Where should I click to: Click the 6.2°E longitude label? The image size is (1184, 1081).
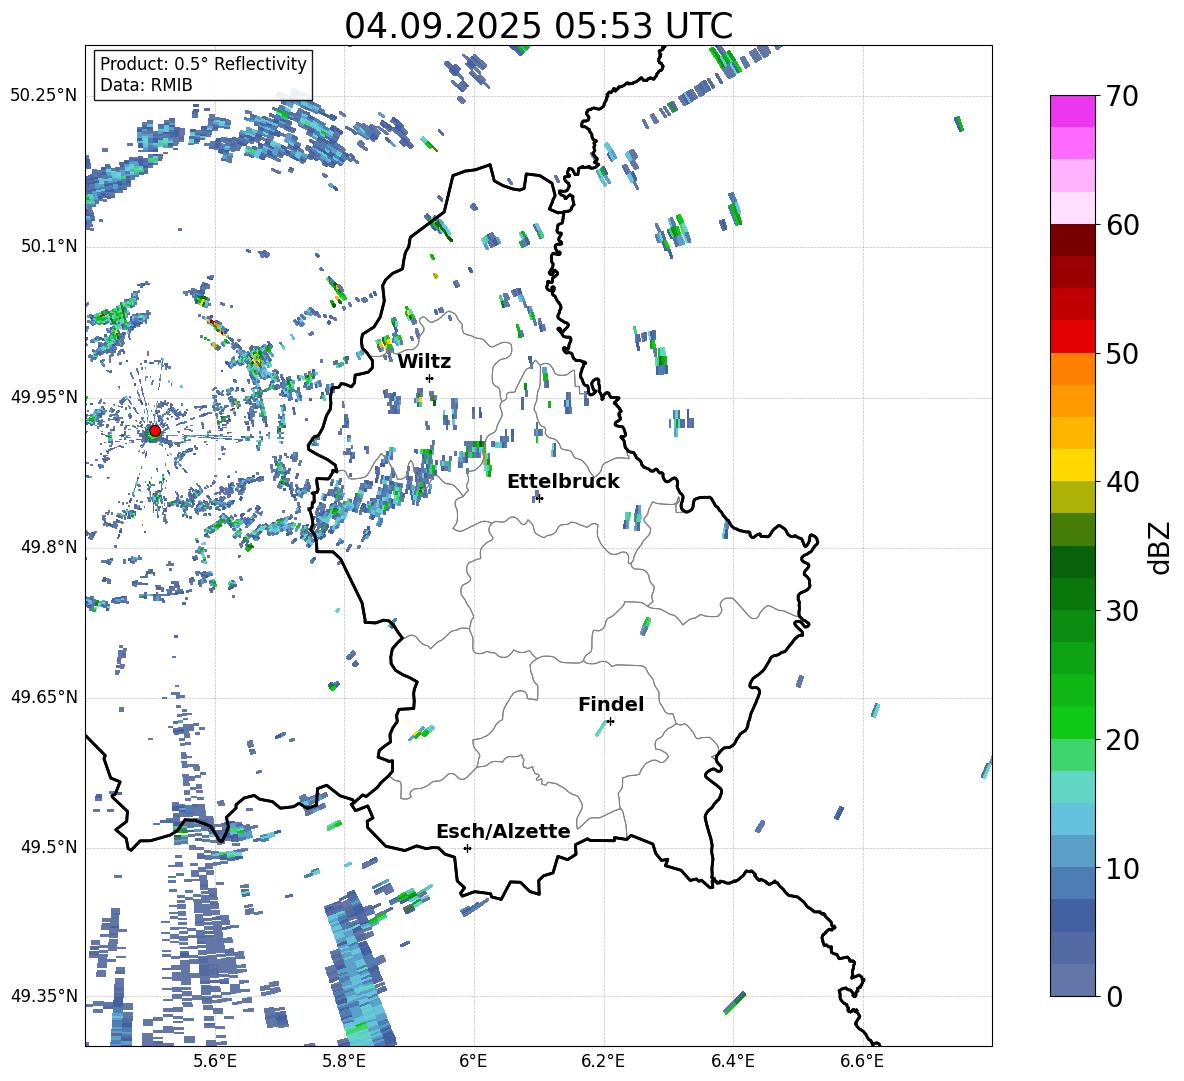click(x=603, y=1061)
